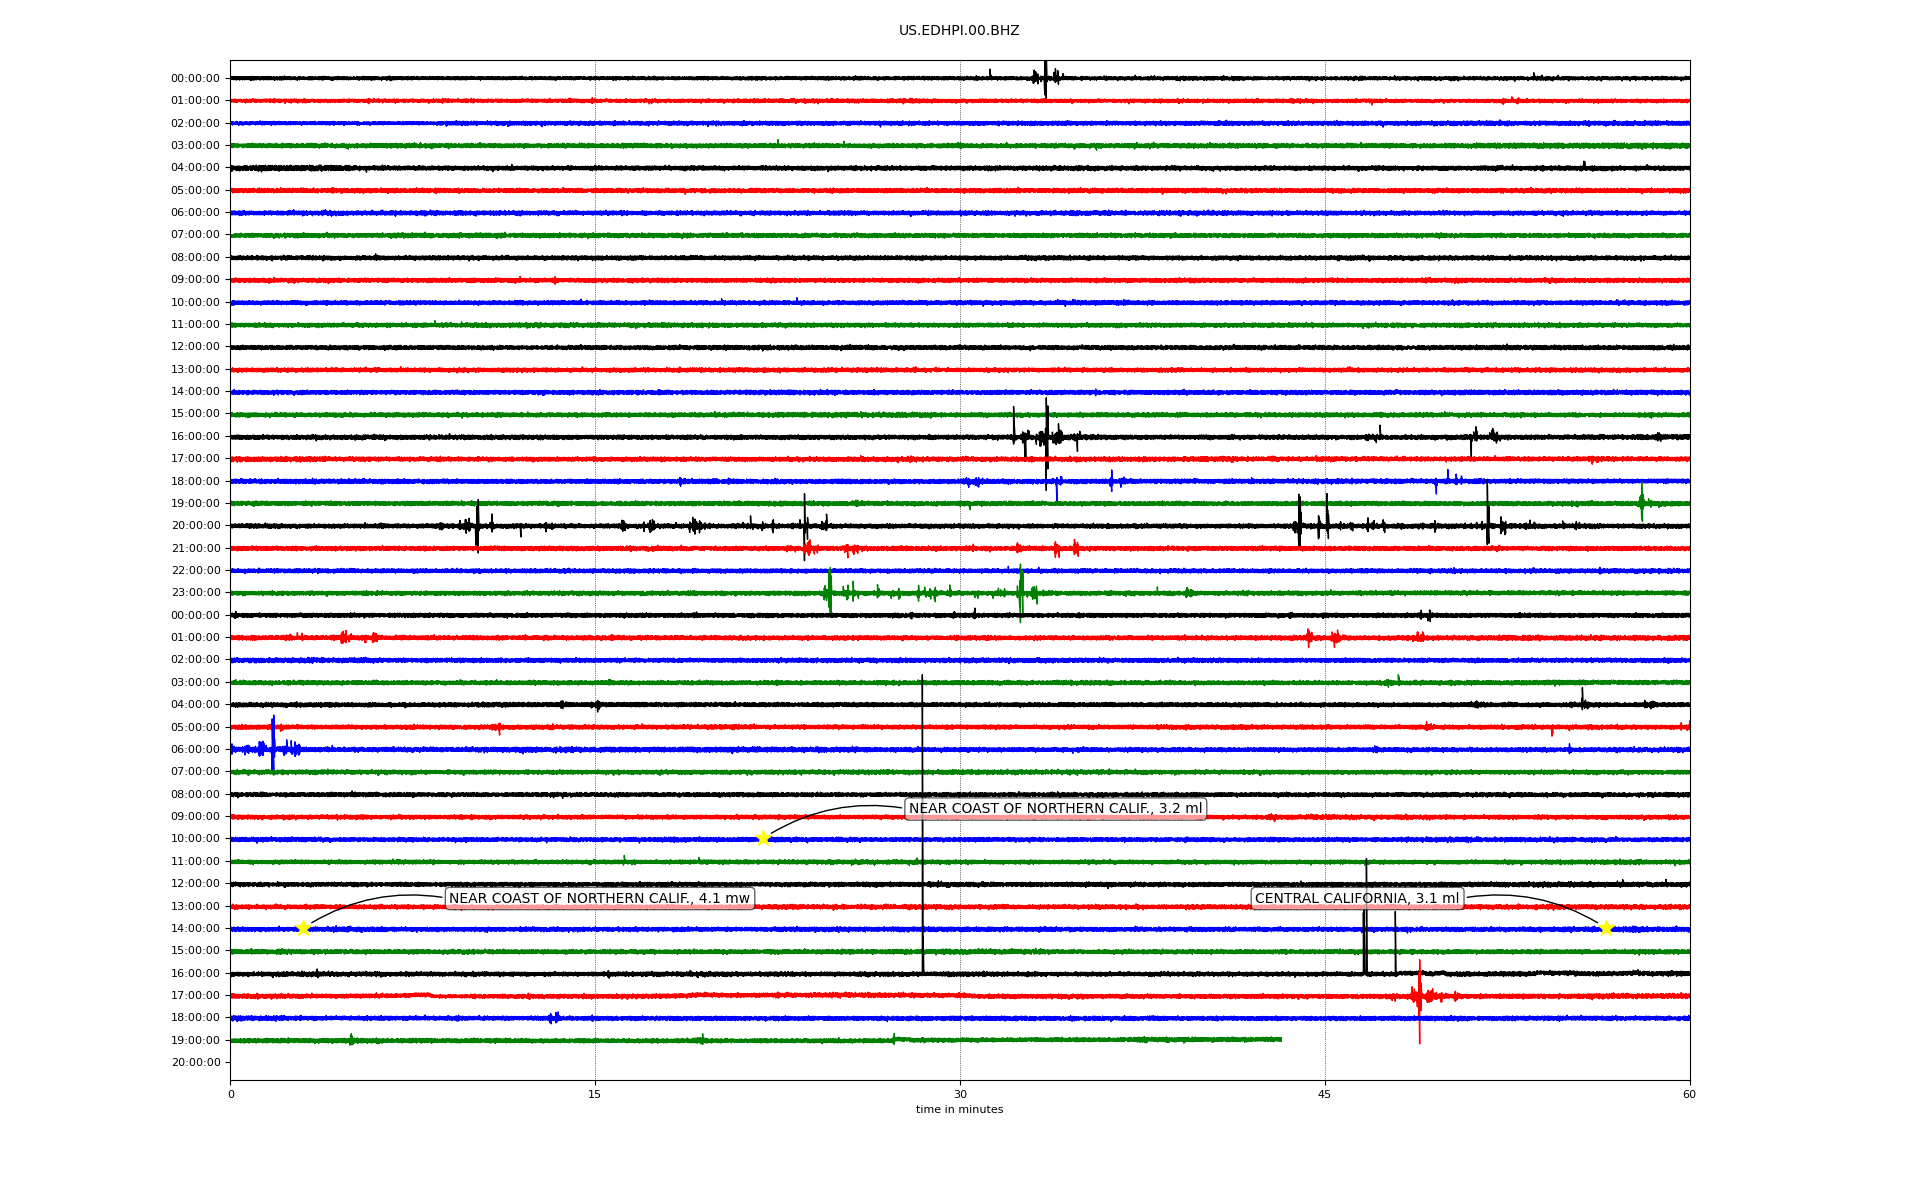Click the green burst on the 23:00:00 trace

(x=829, y=592)
